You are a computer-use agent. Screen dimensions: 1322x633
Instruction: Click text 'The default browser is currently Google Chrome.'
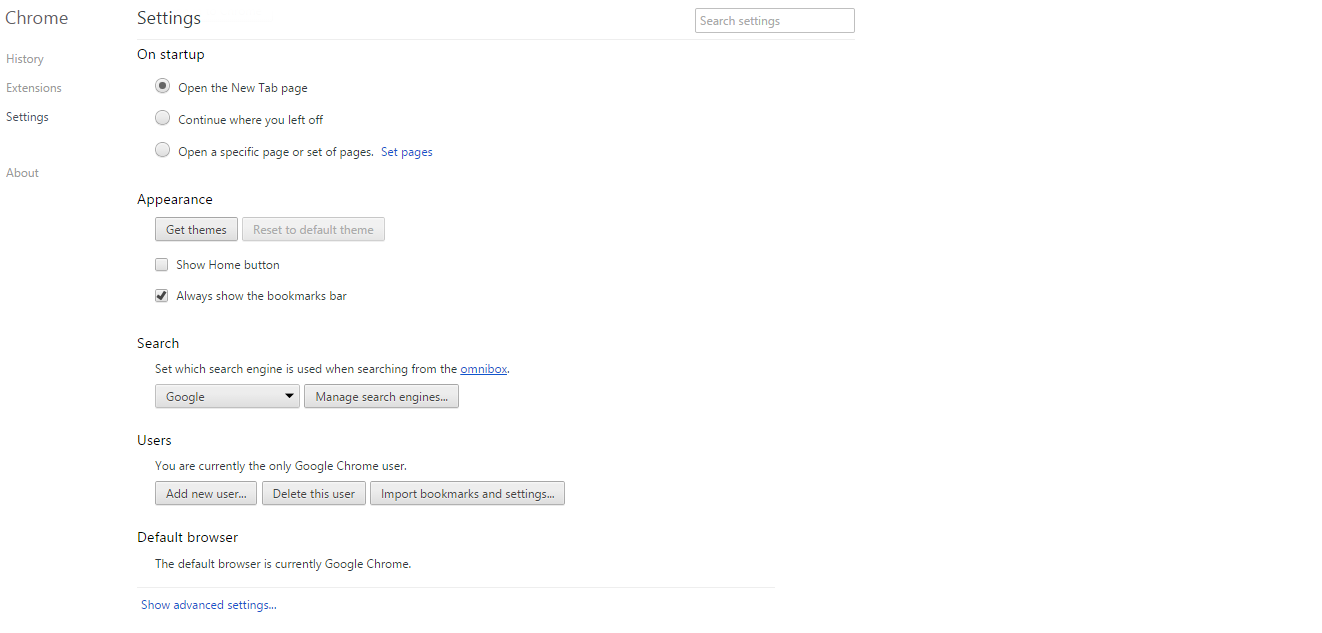click(x=283, y=564)
